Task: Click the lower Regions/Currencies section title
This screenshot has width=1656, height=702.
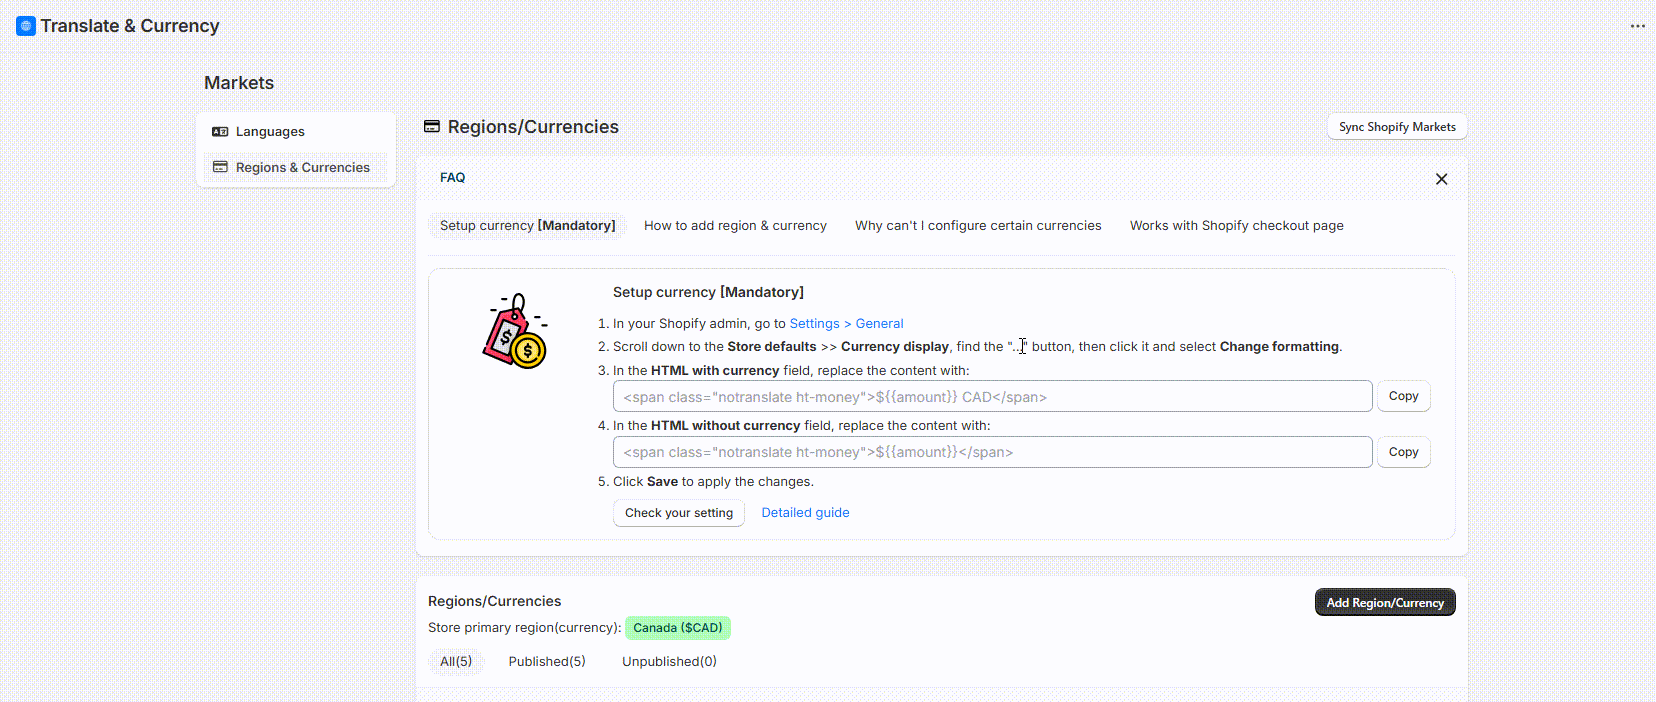Action: (x=494, y=601)
